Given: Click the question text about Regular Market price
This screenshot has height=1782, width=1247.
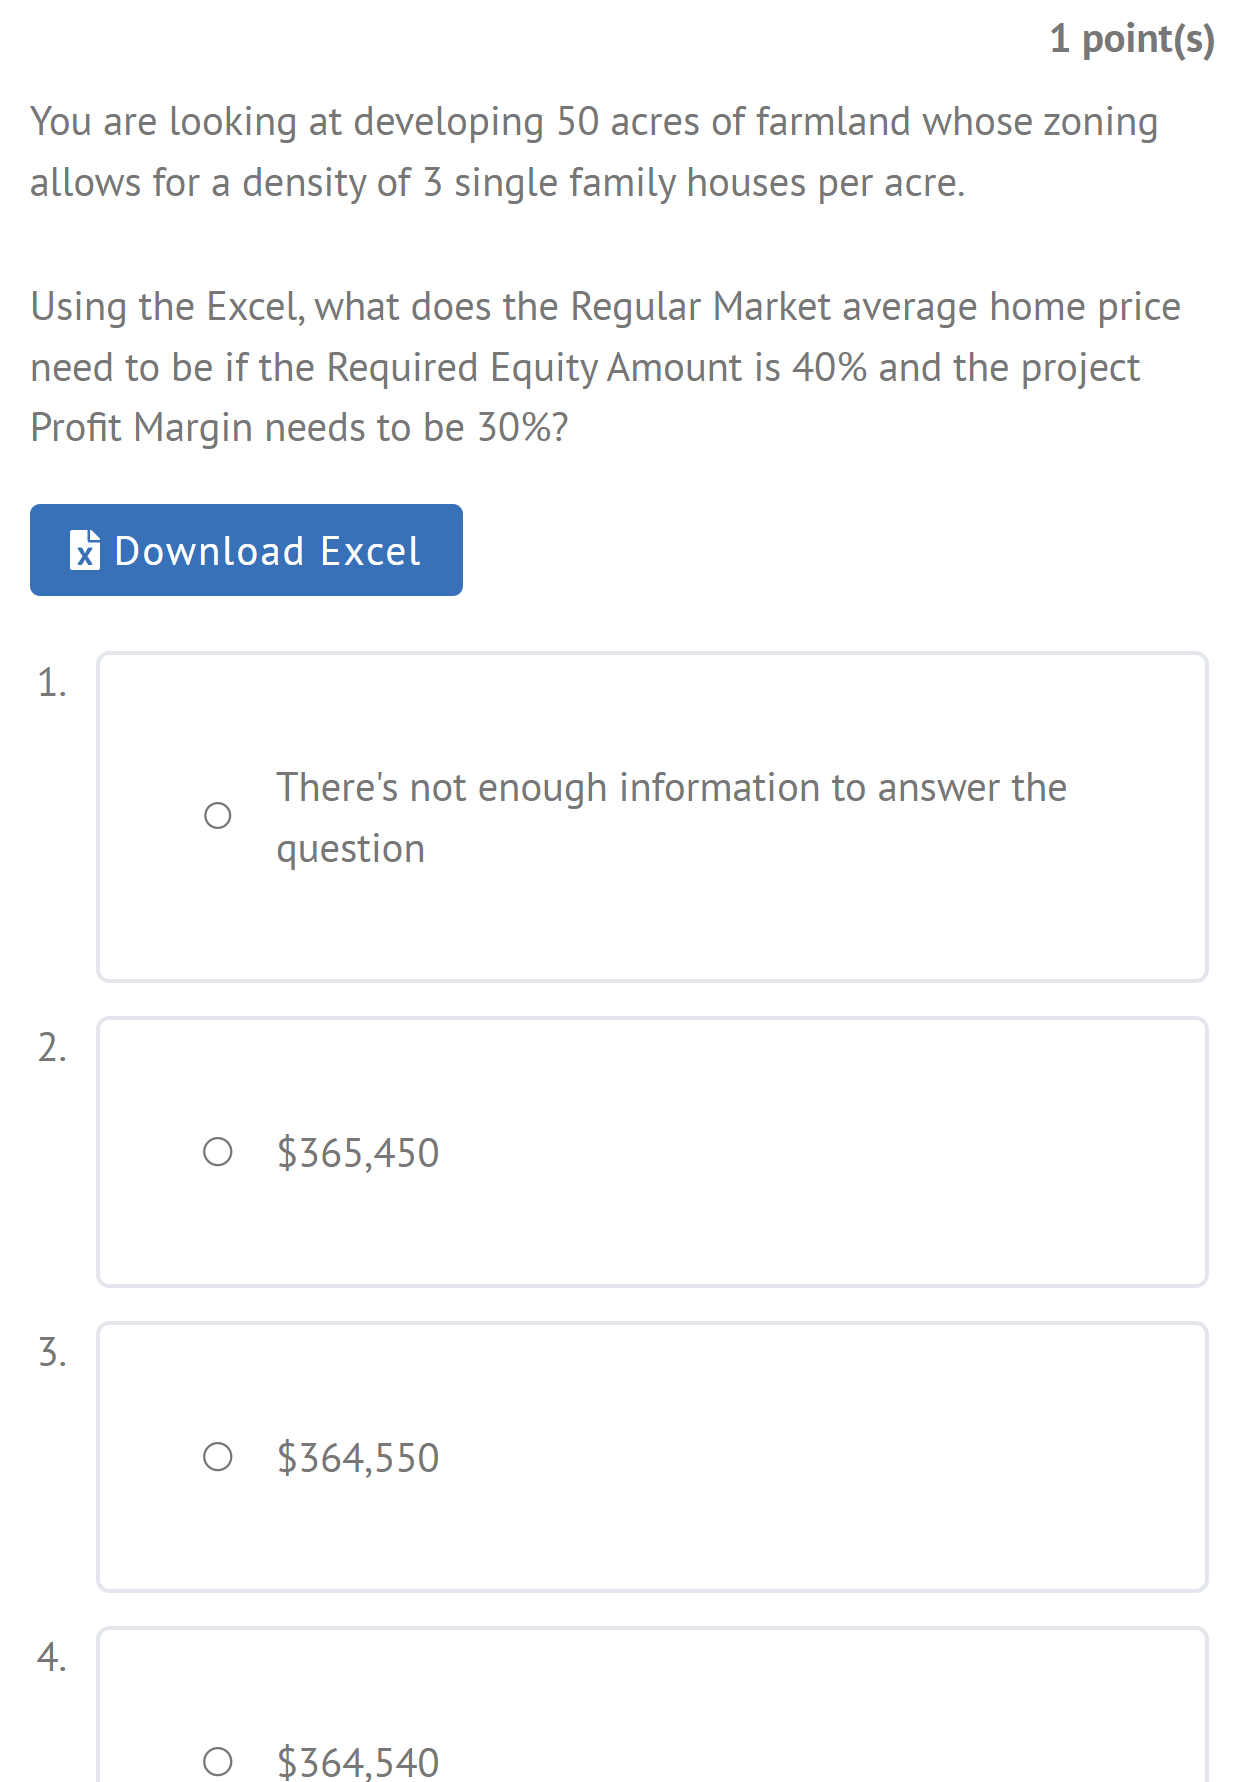Looking at the screenshot, I should [x=605, y=367].
